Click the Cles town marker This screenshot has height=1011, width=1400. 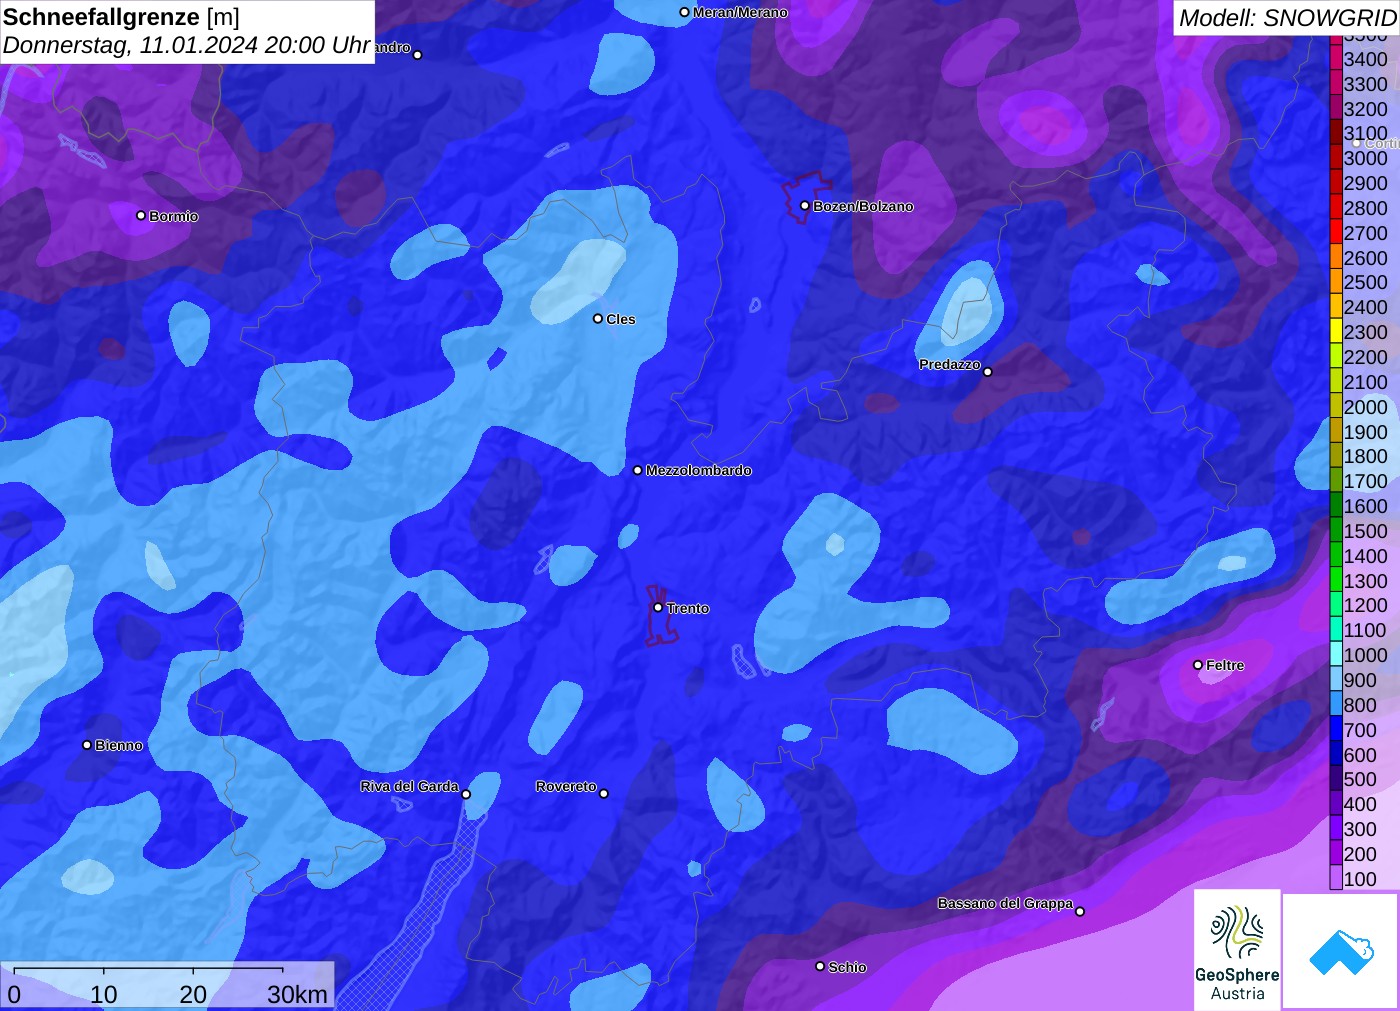tap(598, 319)
